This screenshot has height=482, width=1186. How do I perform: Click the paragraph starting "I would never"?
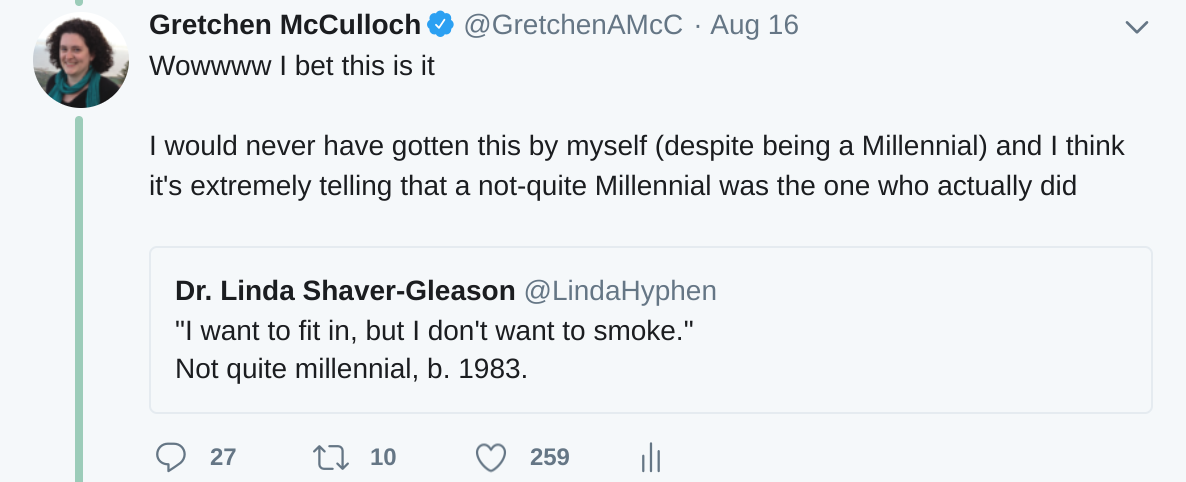click(637, 166)
